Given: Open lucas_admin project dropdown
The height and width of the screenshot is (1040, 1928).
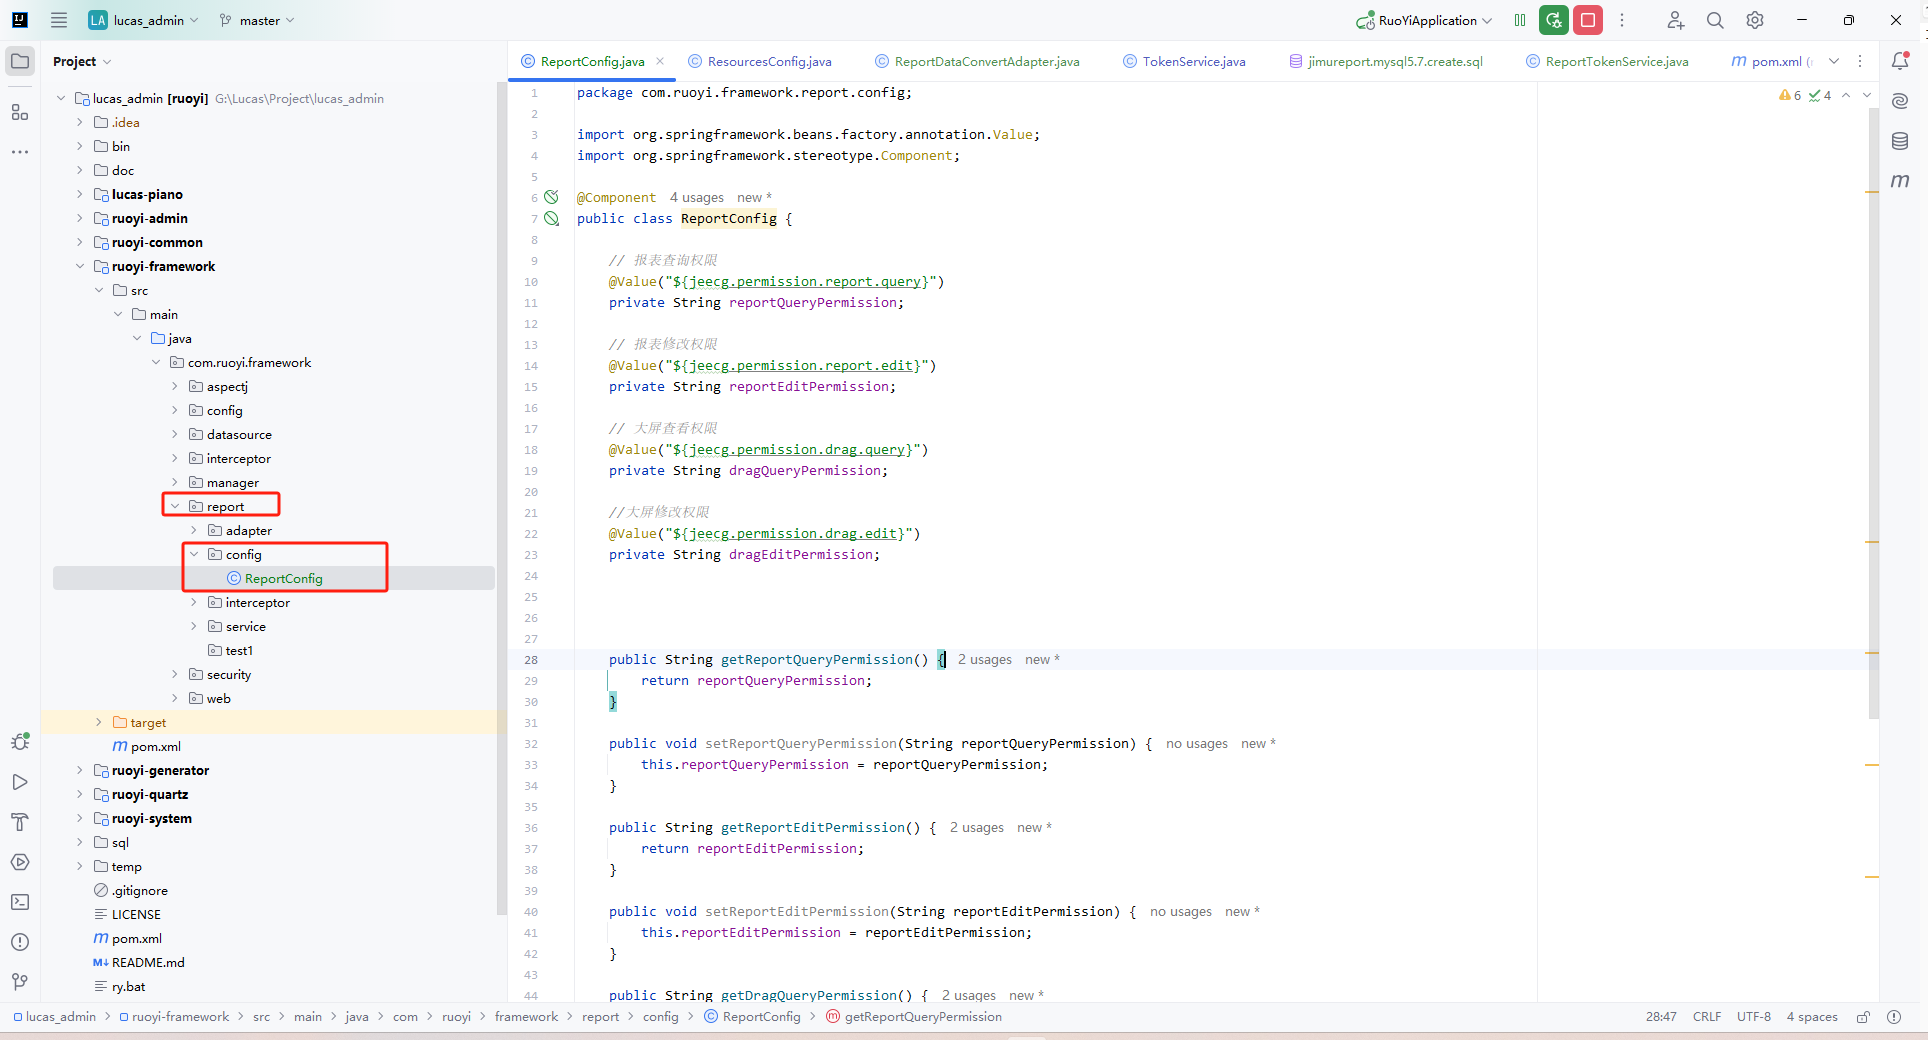Looking at the screenshot, I should click(x=144, y=20).
